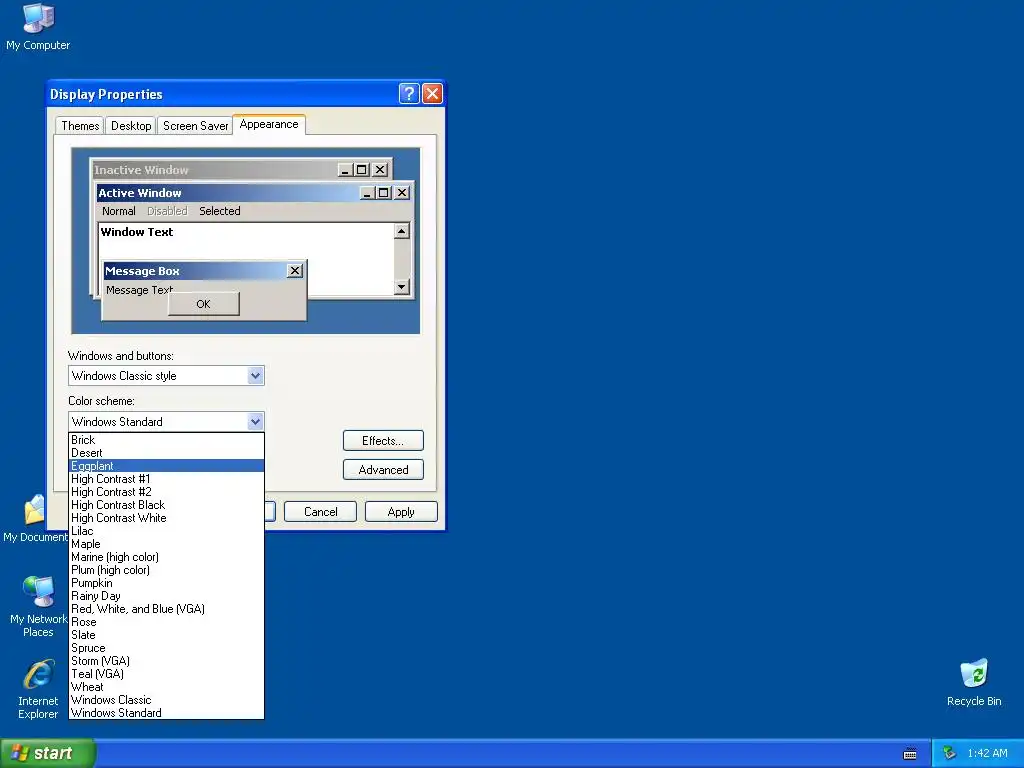This screenshot has width=1024, height=768.
Task: Choose Slate color scheme
Action: (x=166, y=635)
